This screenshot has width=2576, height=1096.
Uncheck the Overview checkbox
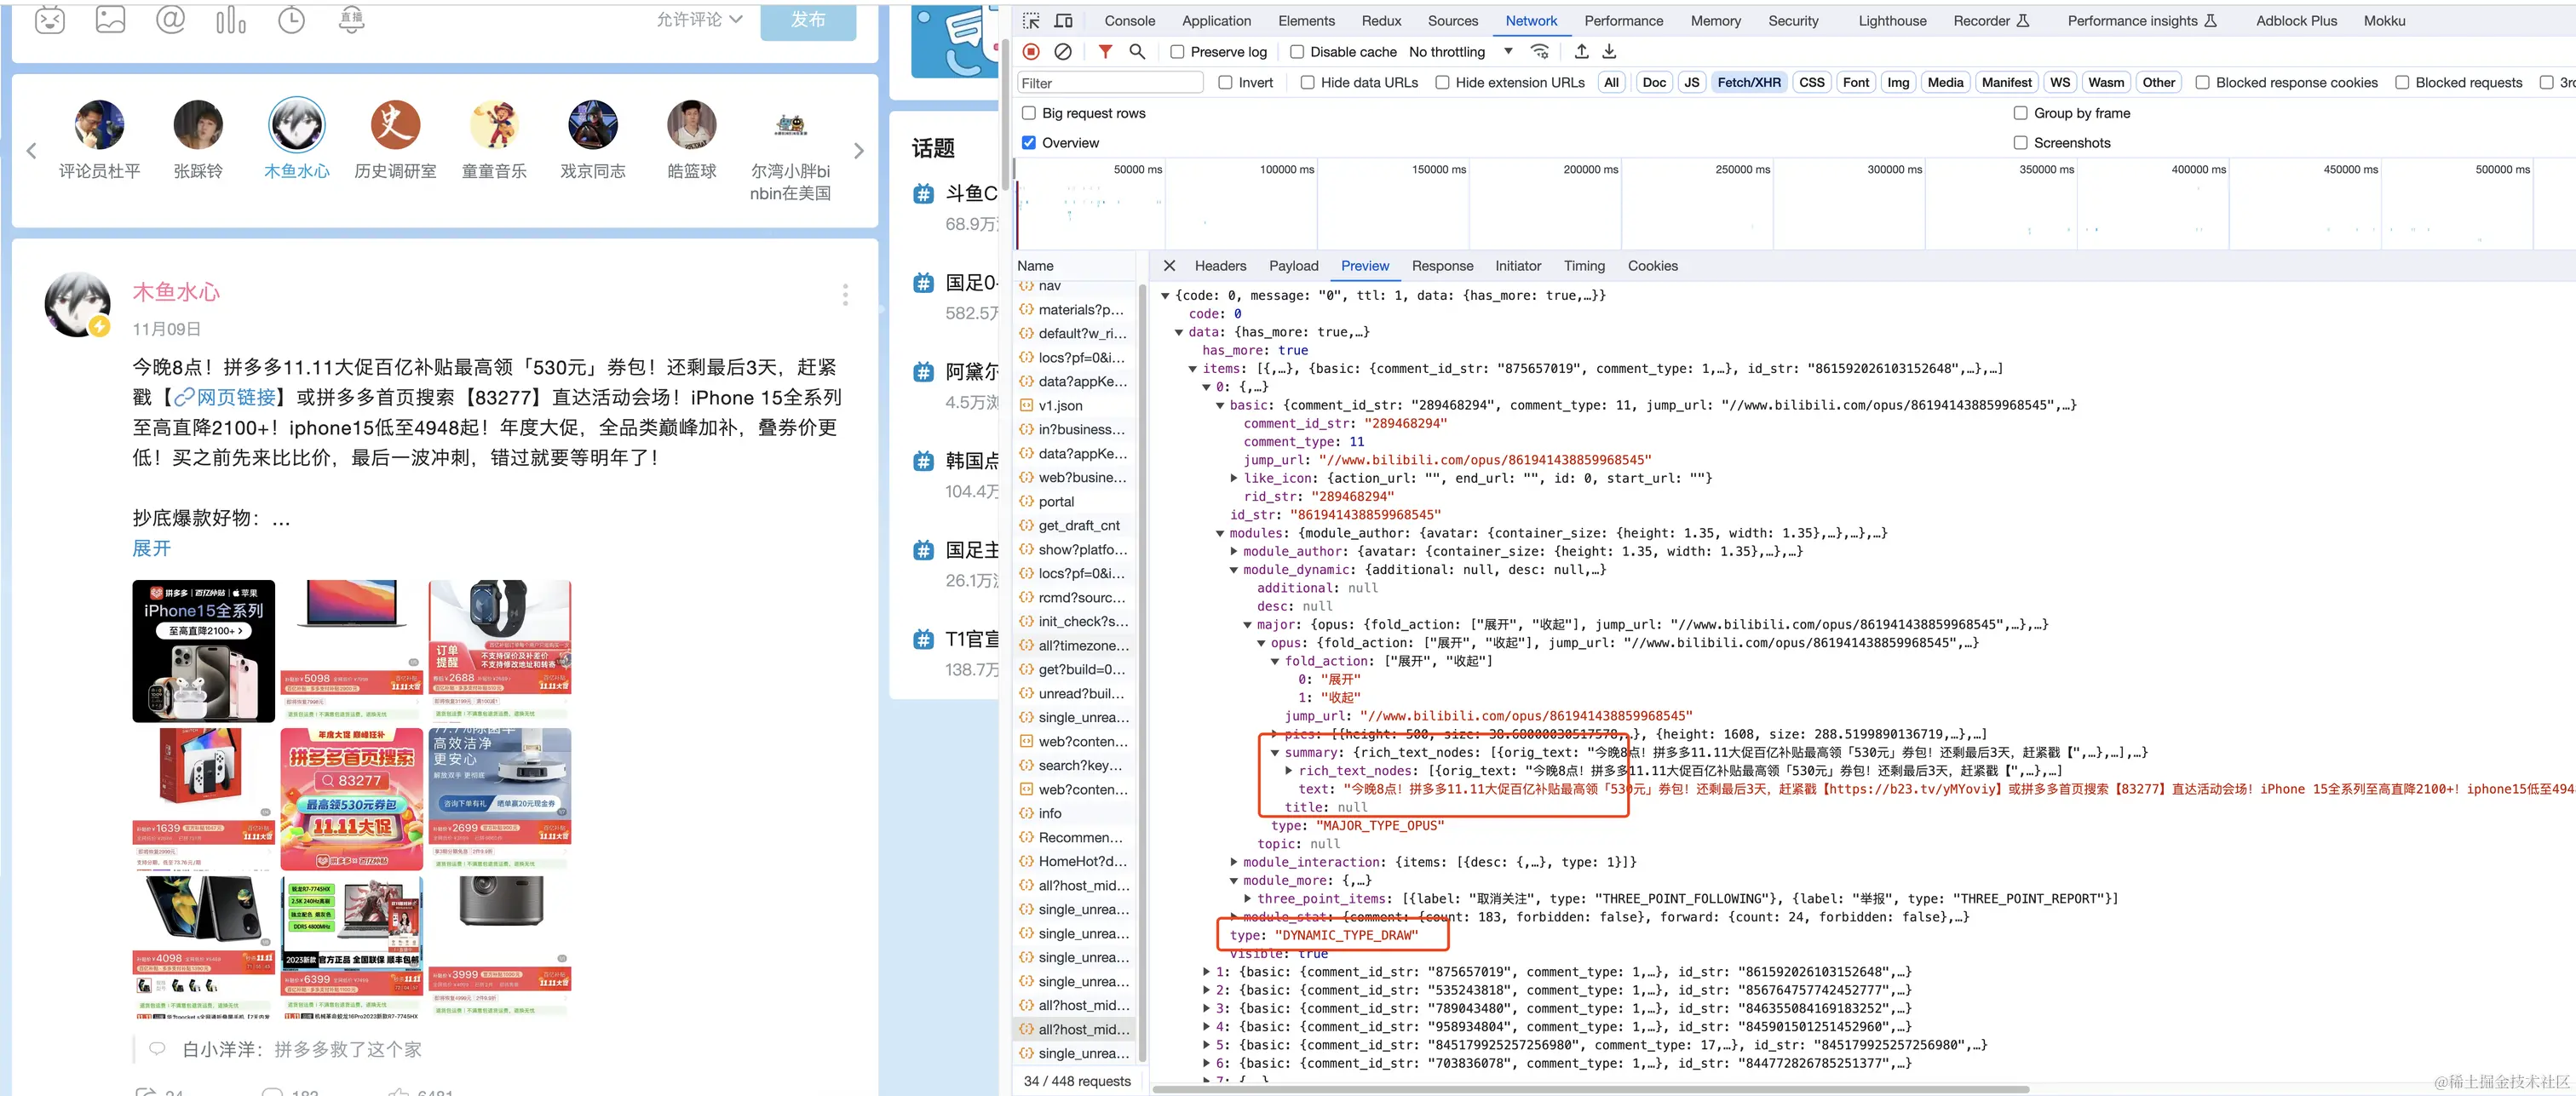pos(1029,143)
